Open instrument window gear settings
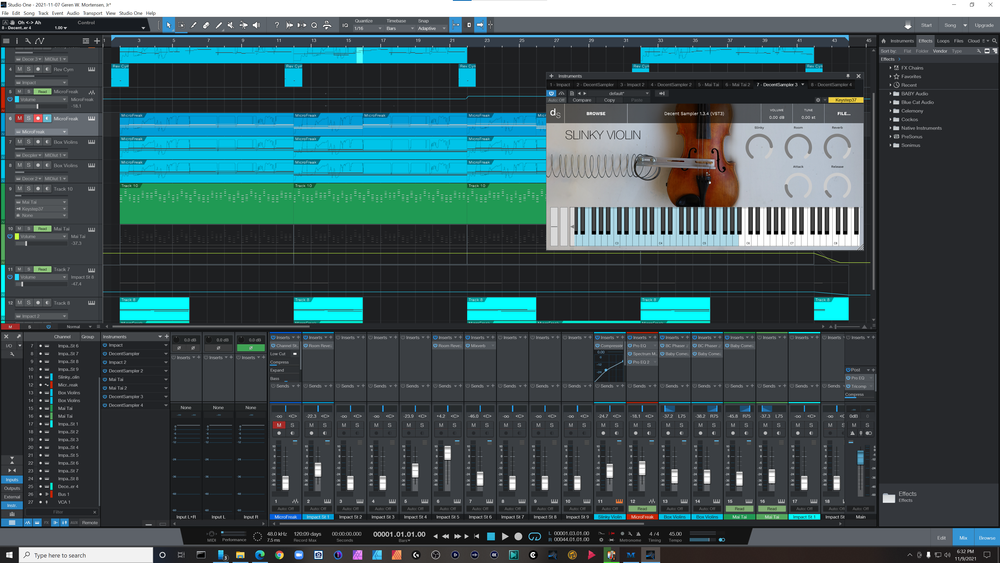 click(x=818, y=100)
